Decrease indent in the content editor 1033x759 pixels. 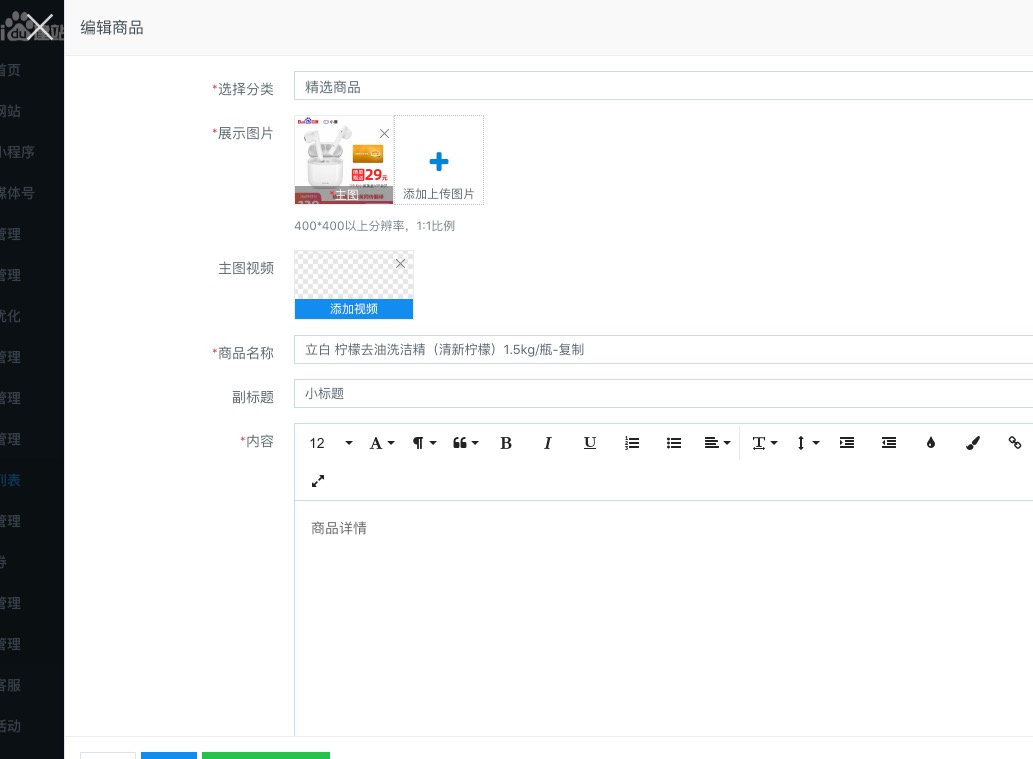pos(889,443)
